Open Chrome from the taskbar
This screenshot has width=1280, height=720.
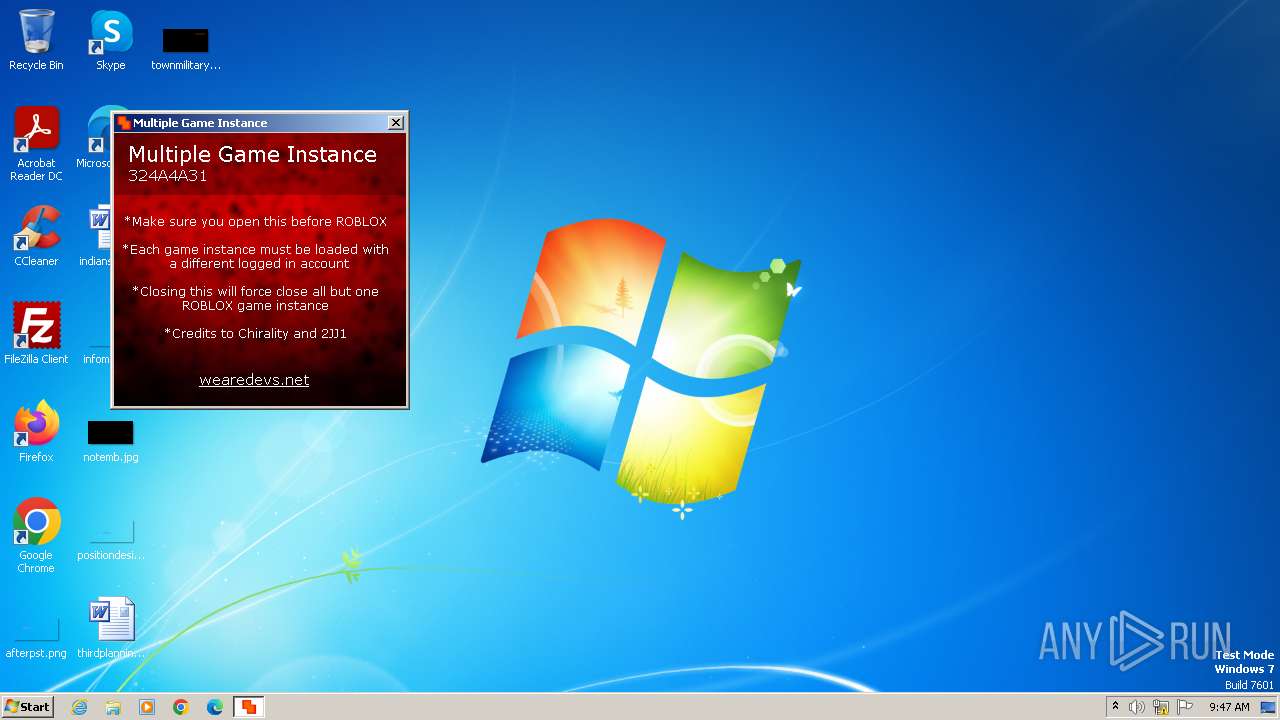(x=181, y=707)
